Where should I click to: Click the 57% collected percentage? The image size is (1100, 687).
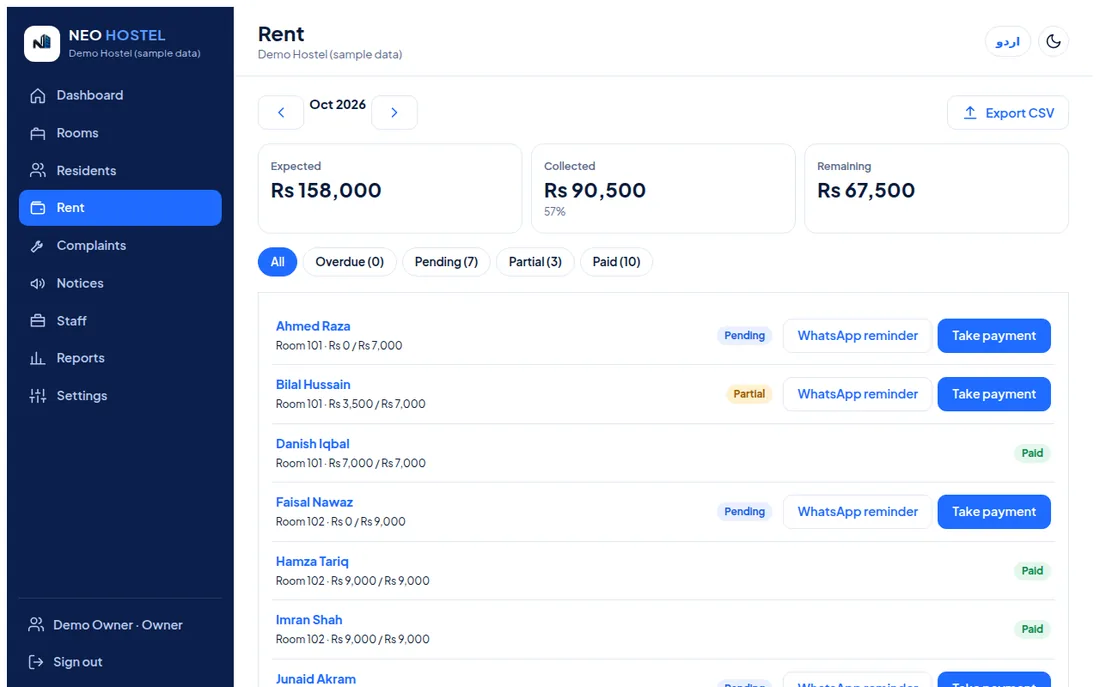554,211
